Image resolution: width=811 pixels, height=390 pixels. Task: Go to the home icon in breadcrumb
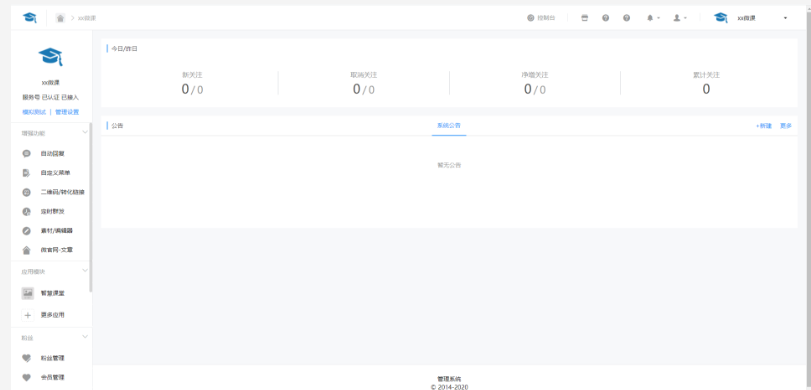(61, 18)
